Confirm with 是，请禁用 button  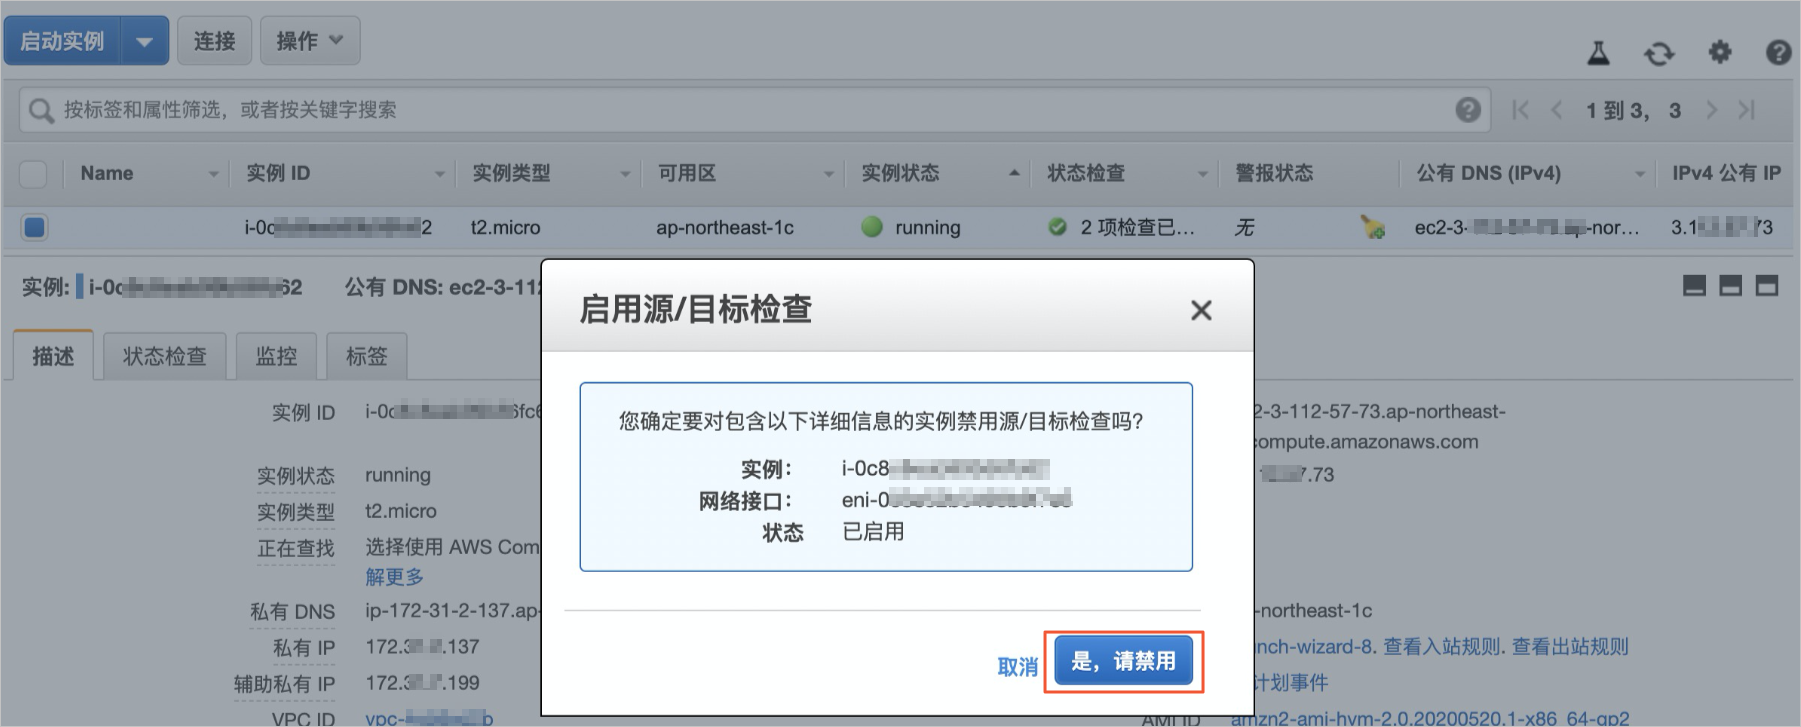point(1124,661)
